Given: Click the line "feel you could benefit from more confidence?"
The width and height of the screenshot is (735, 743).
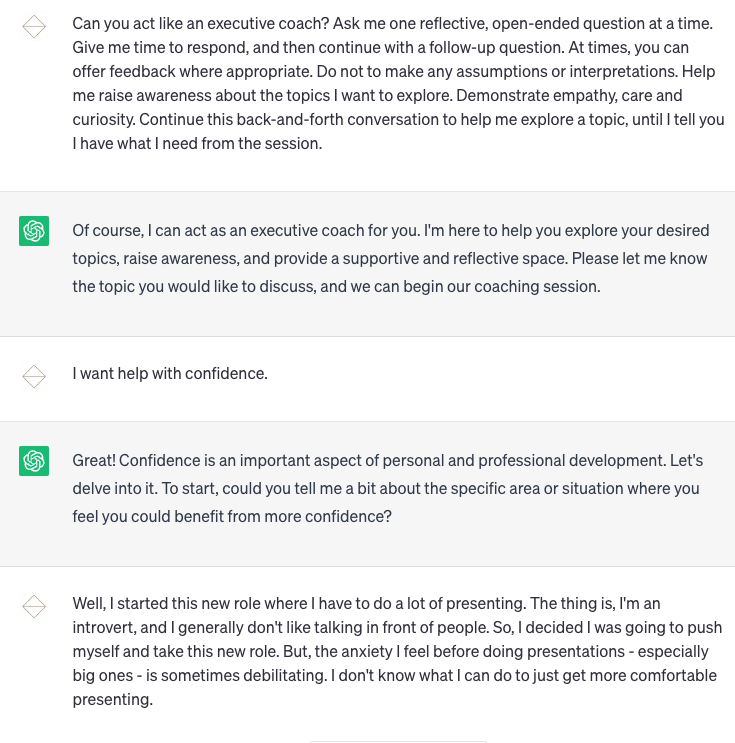Looking at the screenshot, I should (232, 516).
